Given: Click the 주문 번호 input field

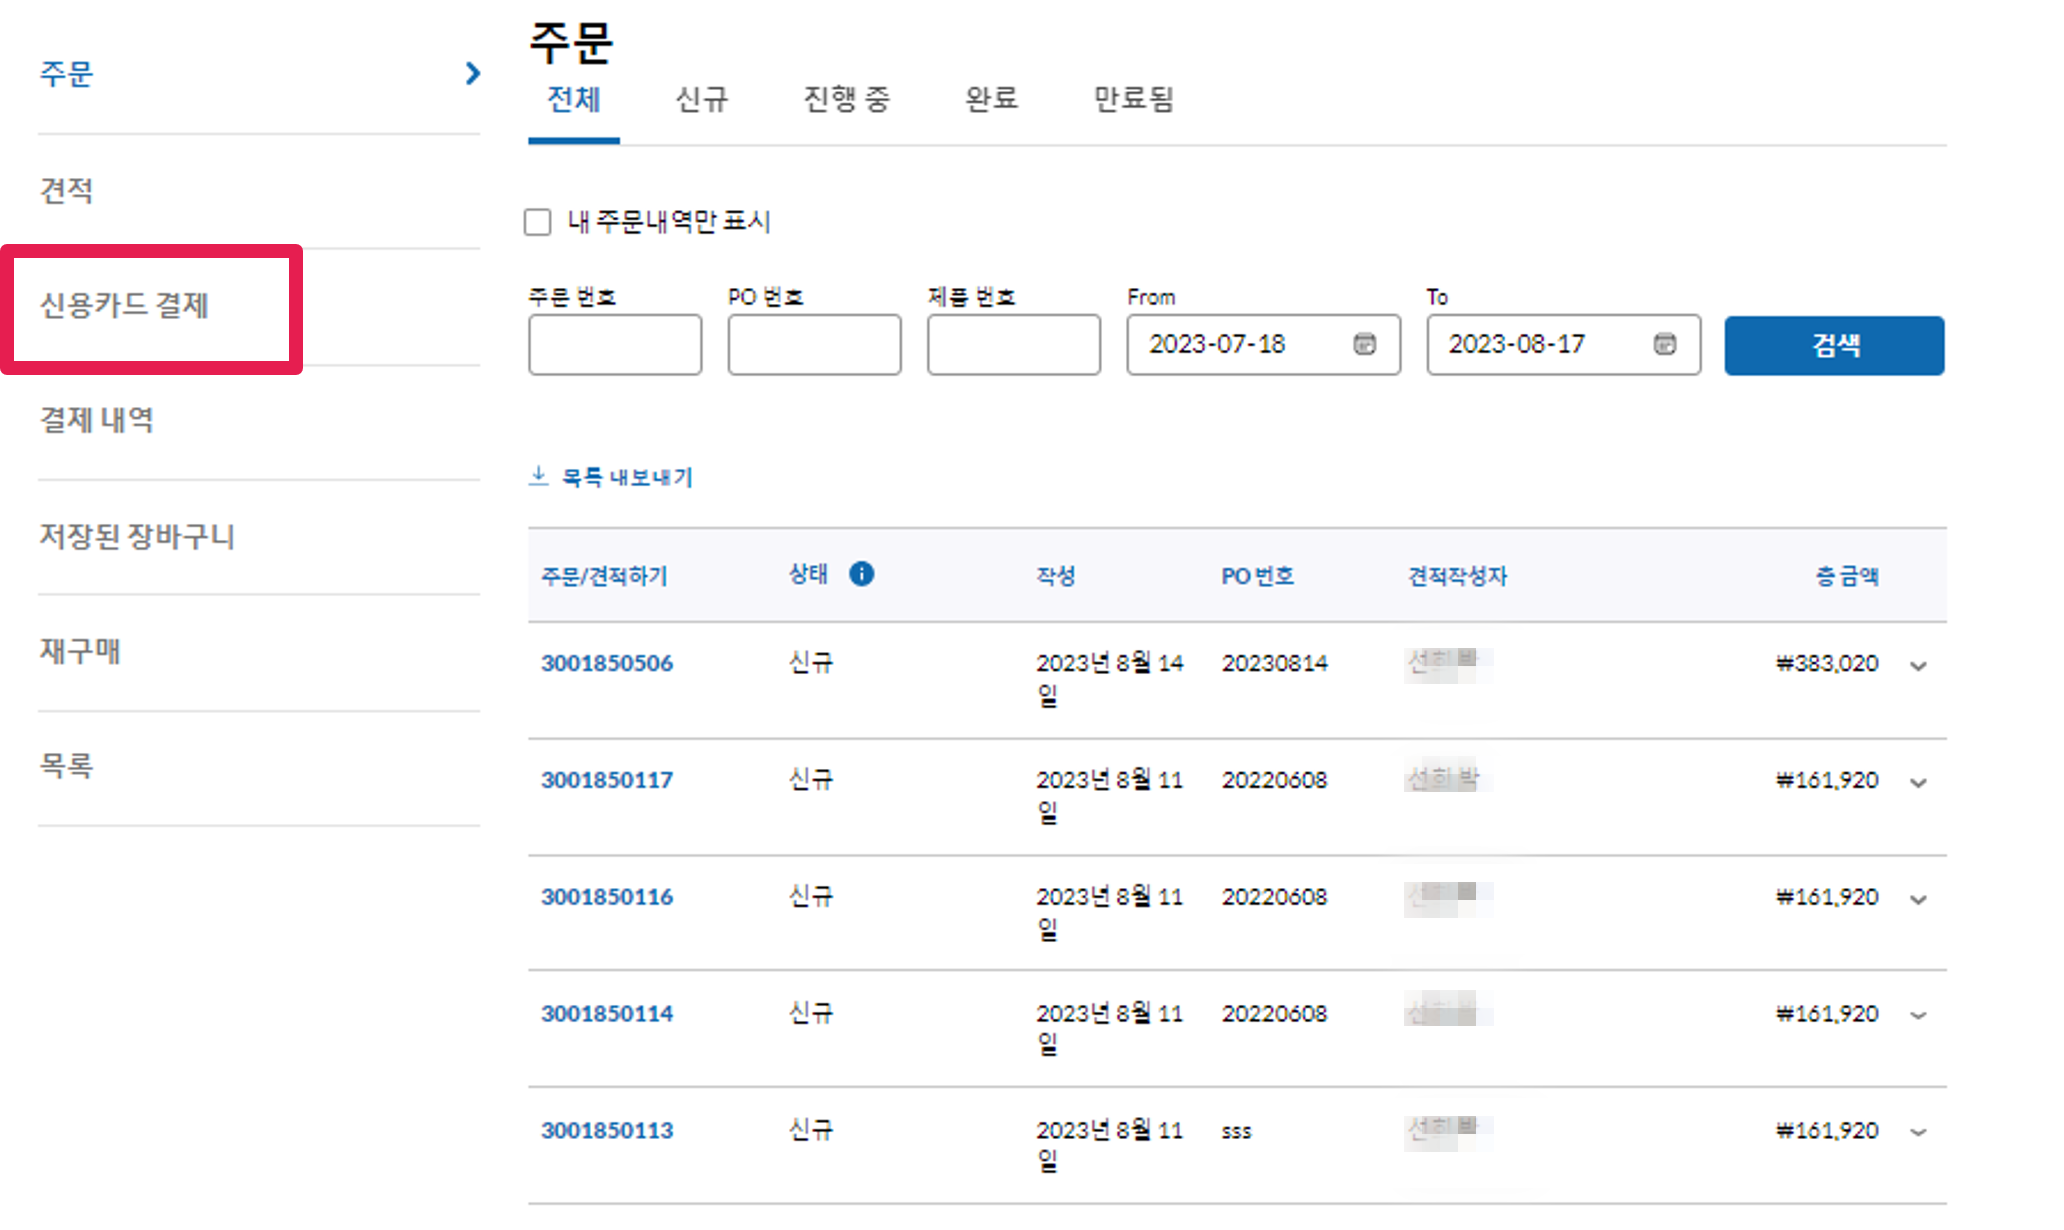Looking at the screenshot, I should [x=615, y=345].
